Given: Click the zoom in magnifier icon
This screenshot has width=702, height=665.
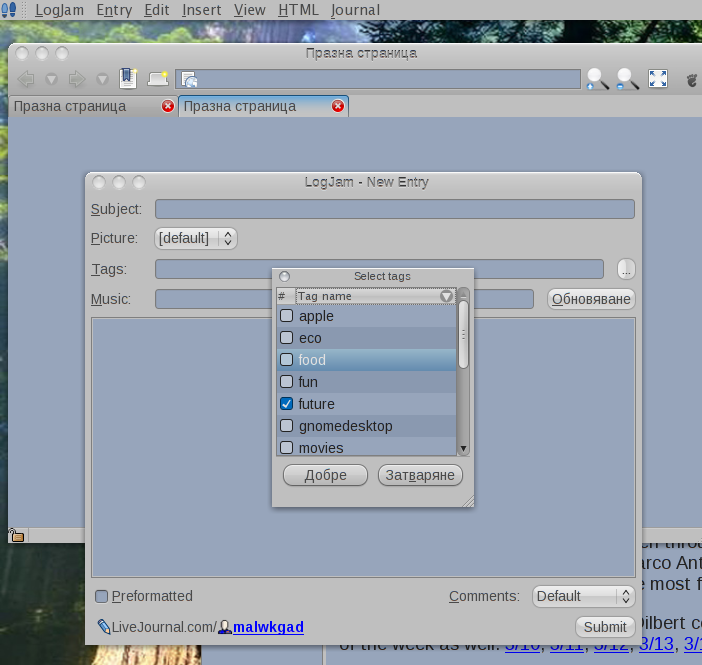Looking at the screenshot, I should [597, 79].
